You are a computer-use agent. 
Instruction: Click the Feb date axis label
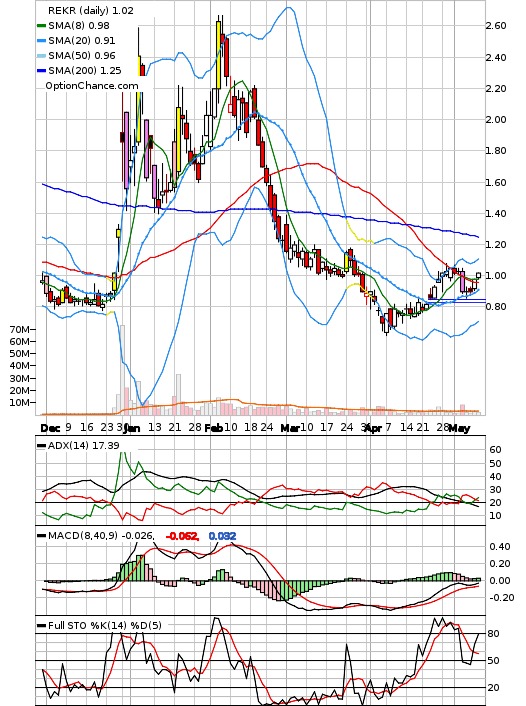213,428
